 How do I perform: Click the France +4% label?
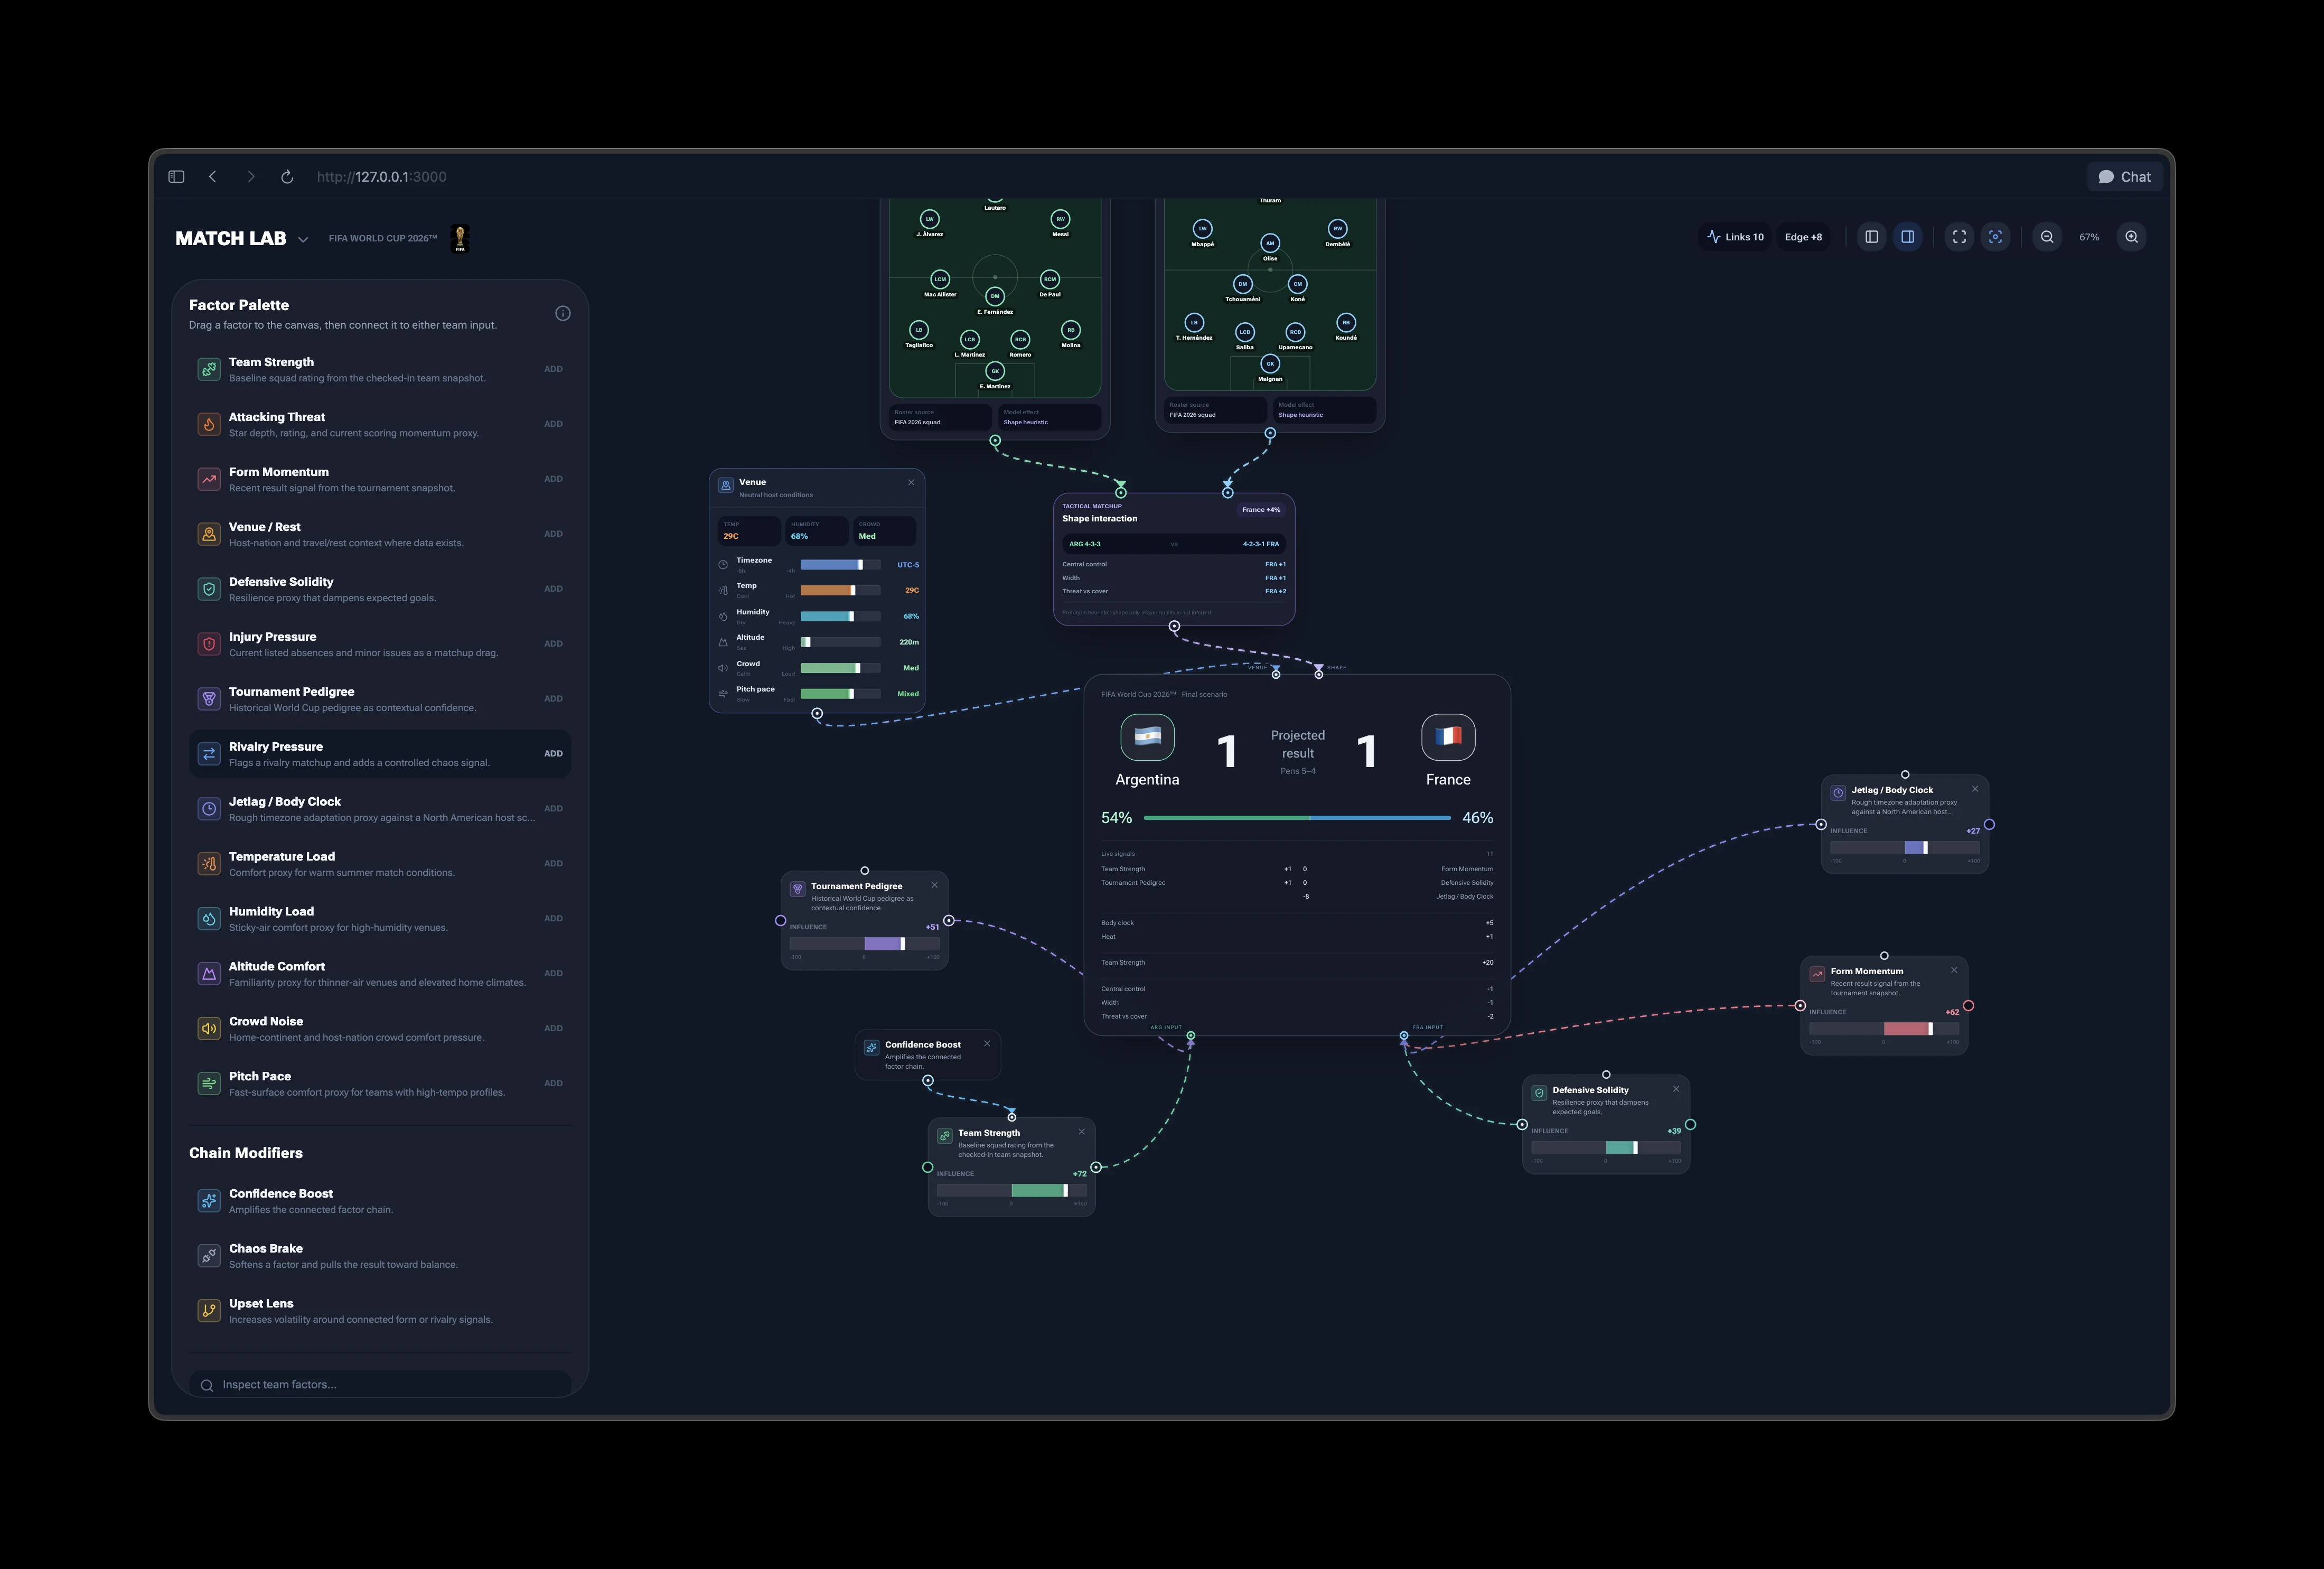click(1261, 510)
